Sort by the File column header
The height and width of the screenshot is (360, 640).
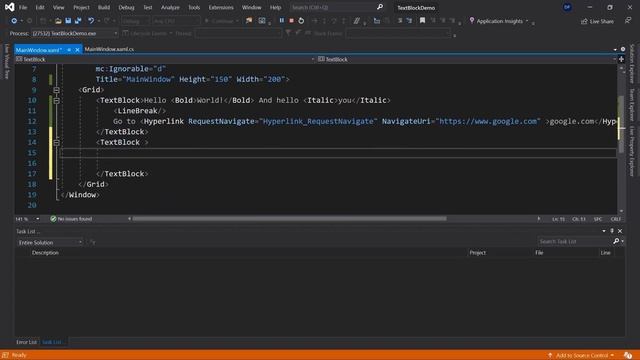coord(539,253)
